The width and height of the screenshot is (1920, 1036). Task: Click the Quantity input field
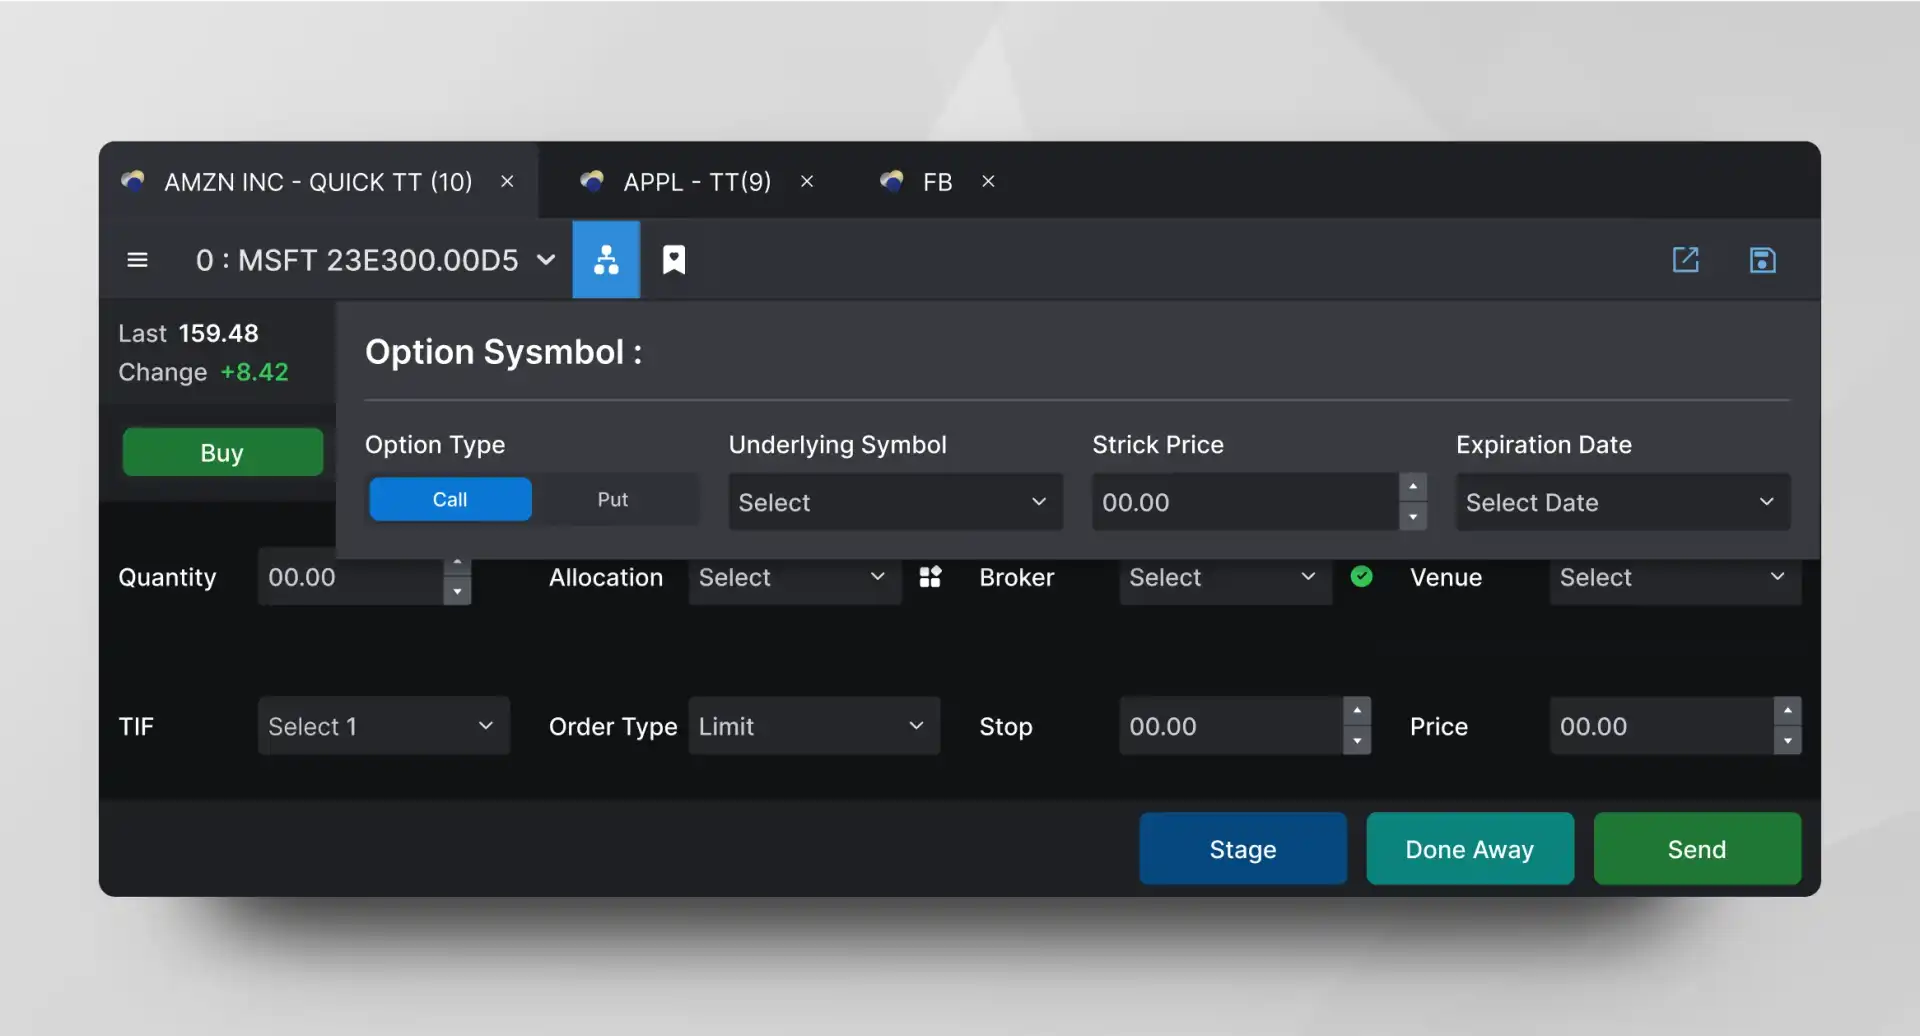[350, 577]
